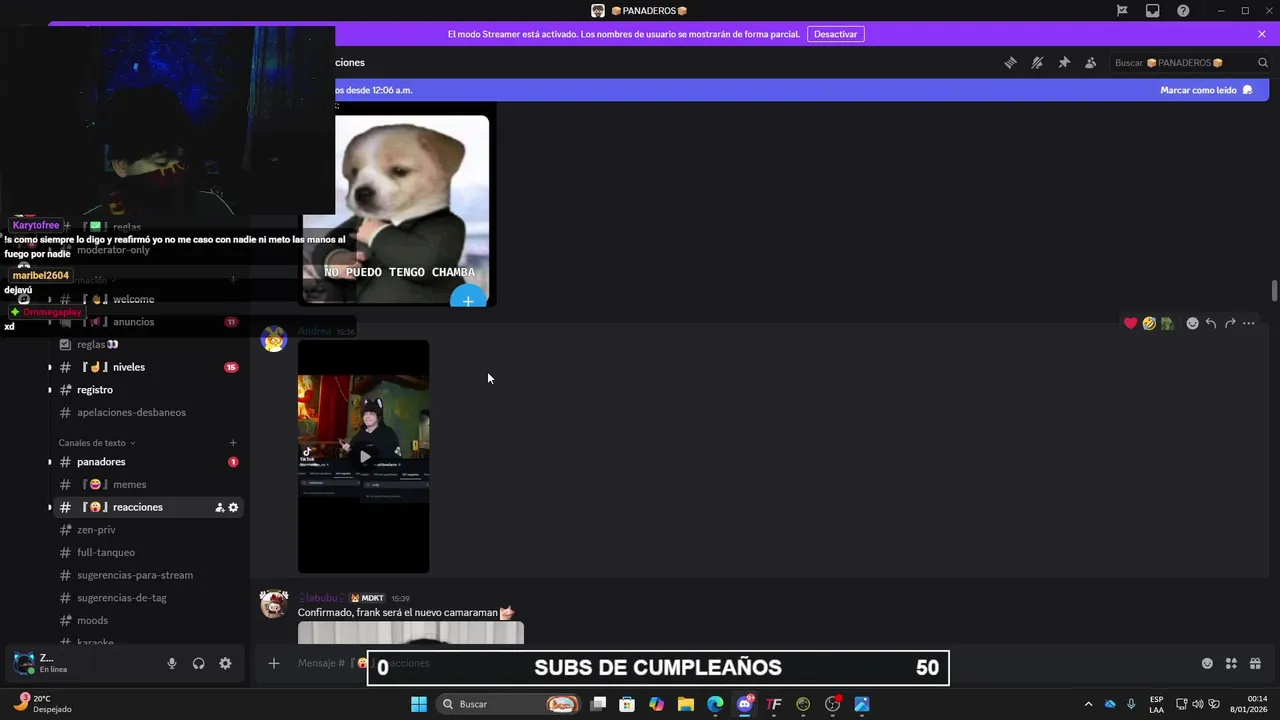Reply to Andrea's message

[x=1211, y=323]
